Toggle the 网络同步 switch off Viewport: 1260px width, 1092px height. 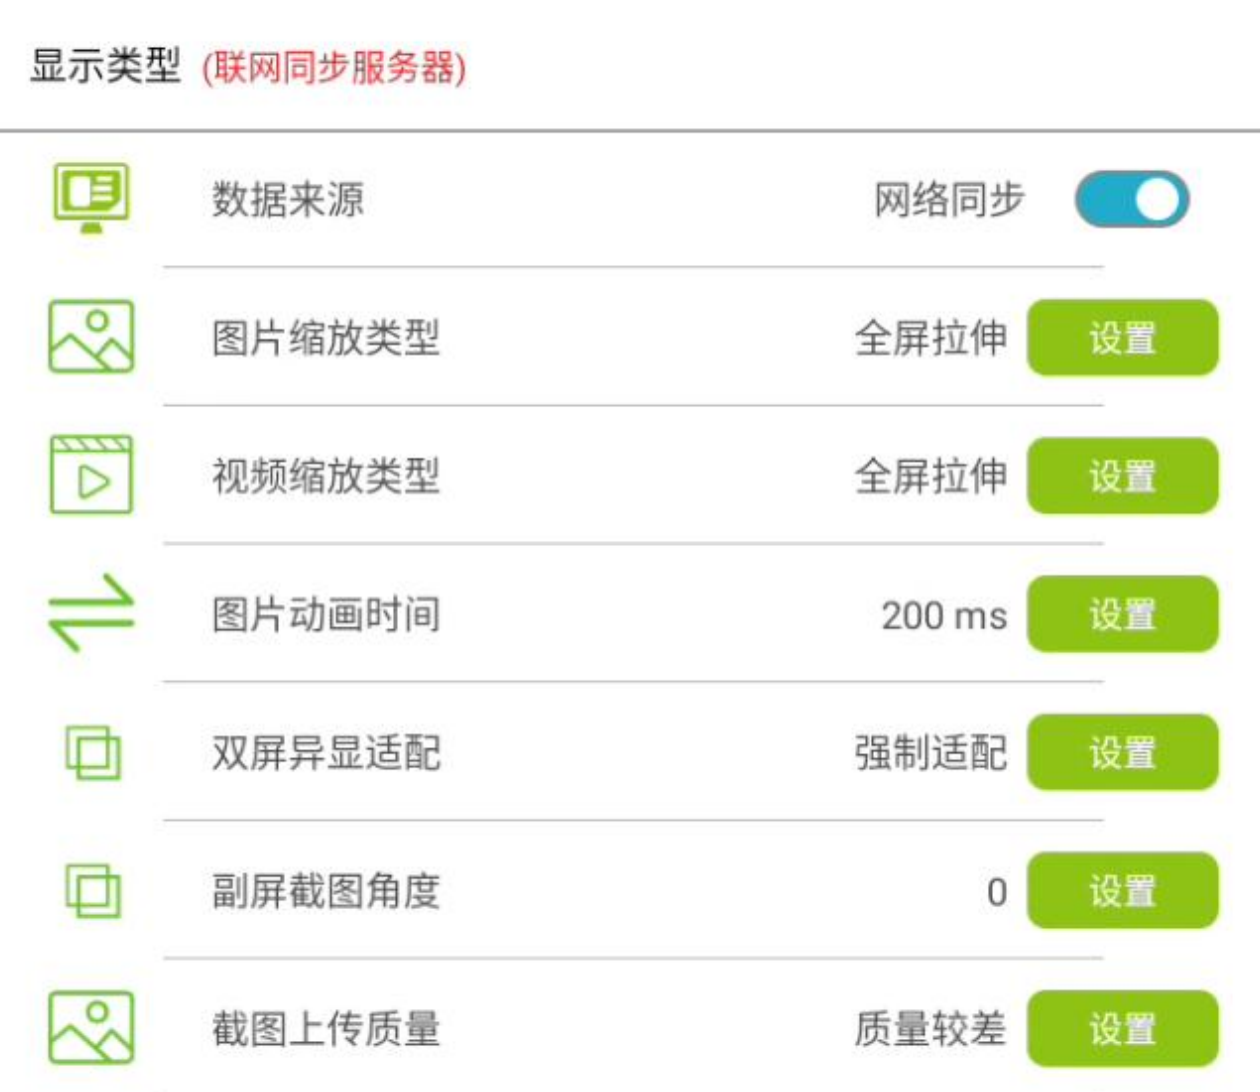[1131, 199]
